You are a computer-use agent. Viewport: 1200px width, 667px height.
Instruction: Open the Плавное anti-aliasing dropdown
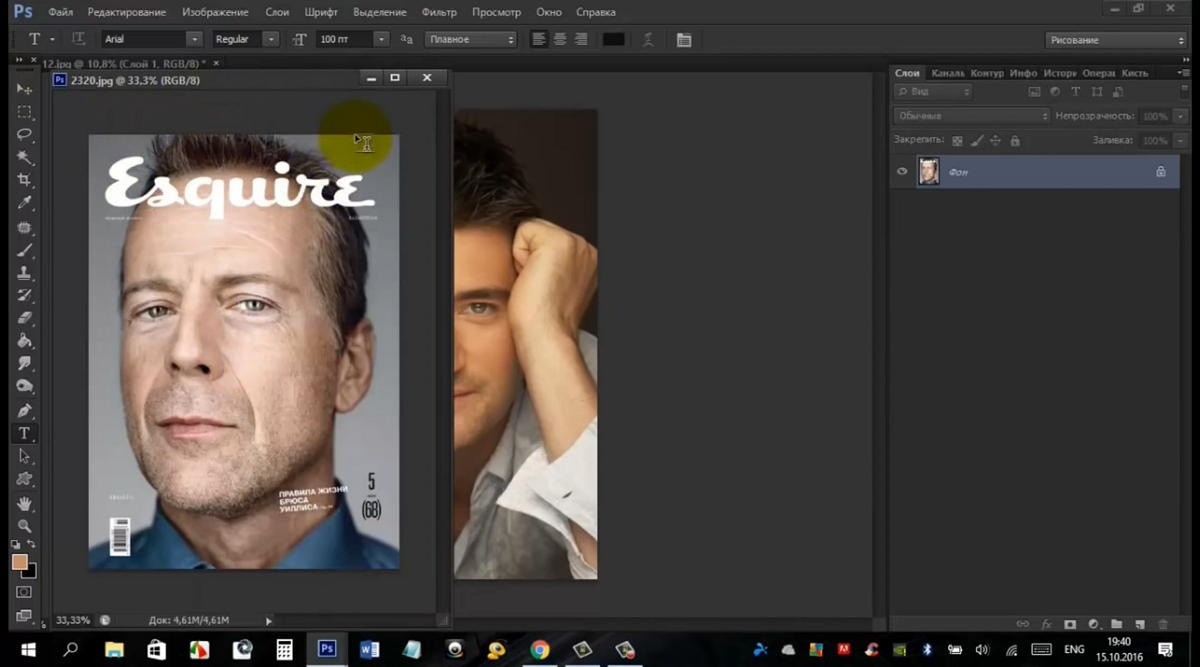[x=471, y=39]
